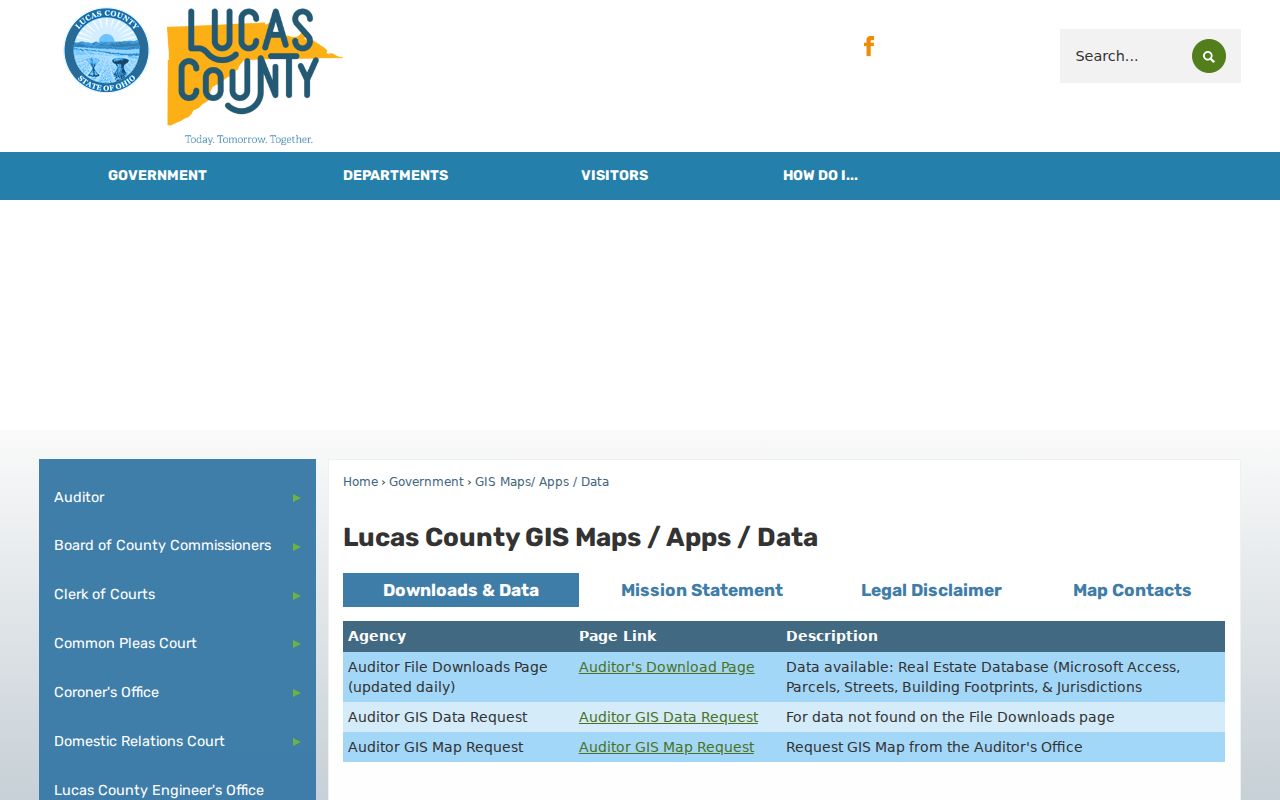Open the Facebook icon link
The image size is (1280, 800).
tap(869, 46)
